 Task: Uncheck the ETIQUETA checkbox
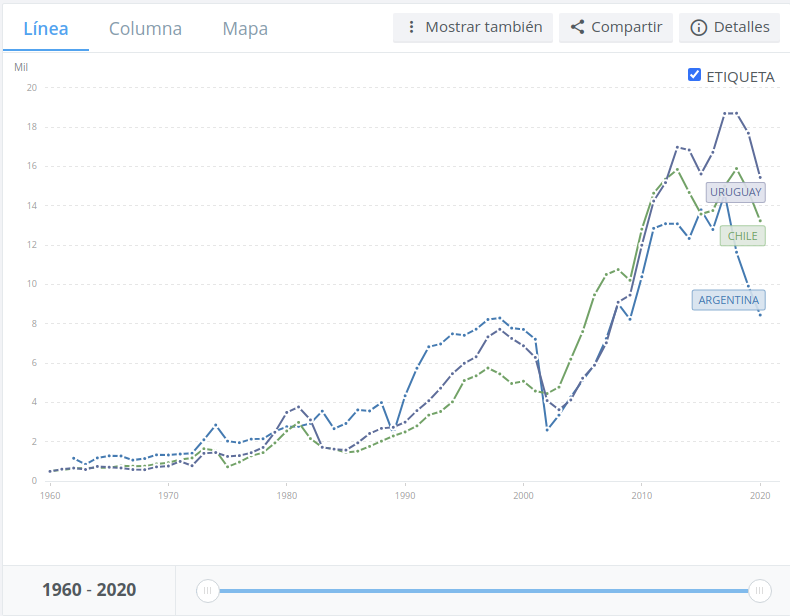click(695, 75)
